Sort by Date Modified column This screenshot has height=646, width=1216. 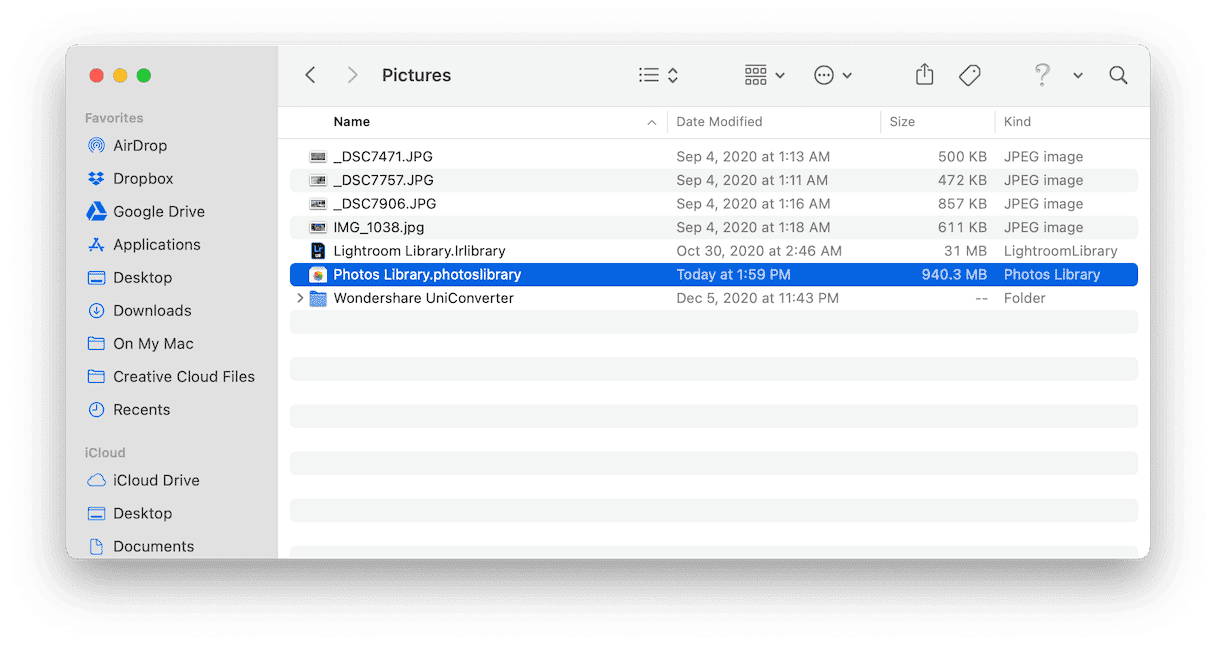tap(719, 122)
